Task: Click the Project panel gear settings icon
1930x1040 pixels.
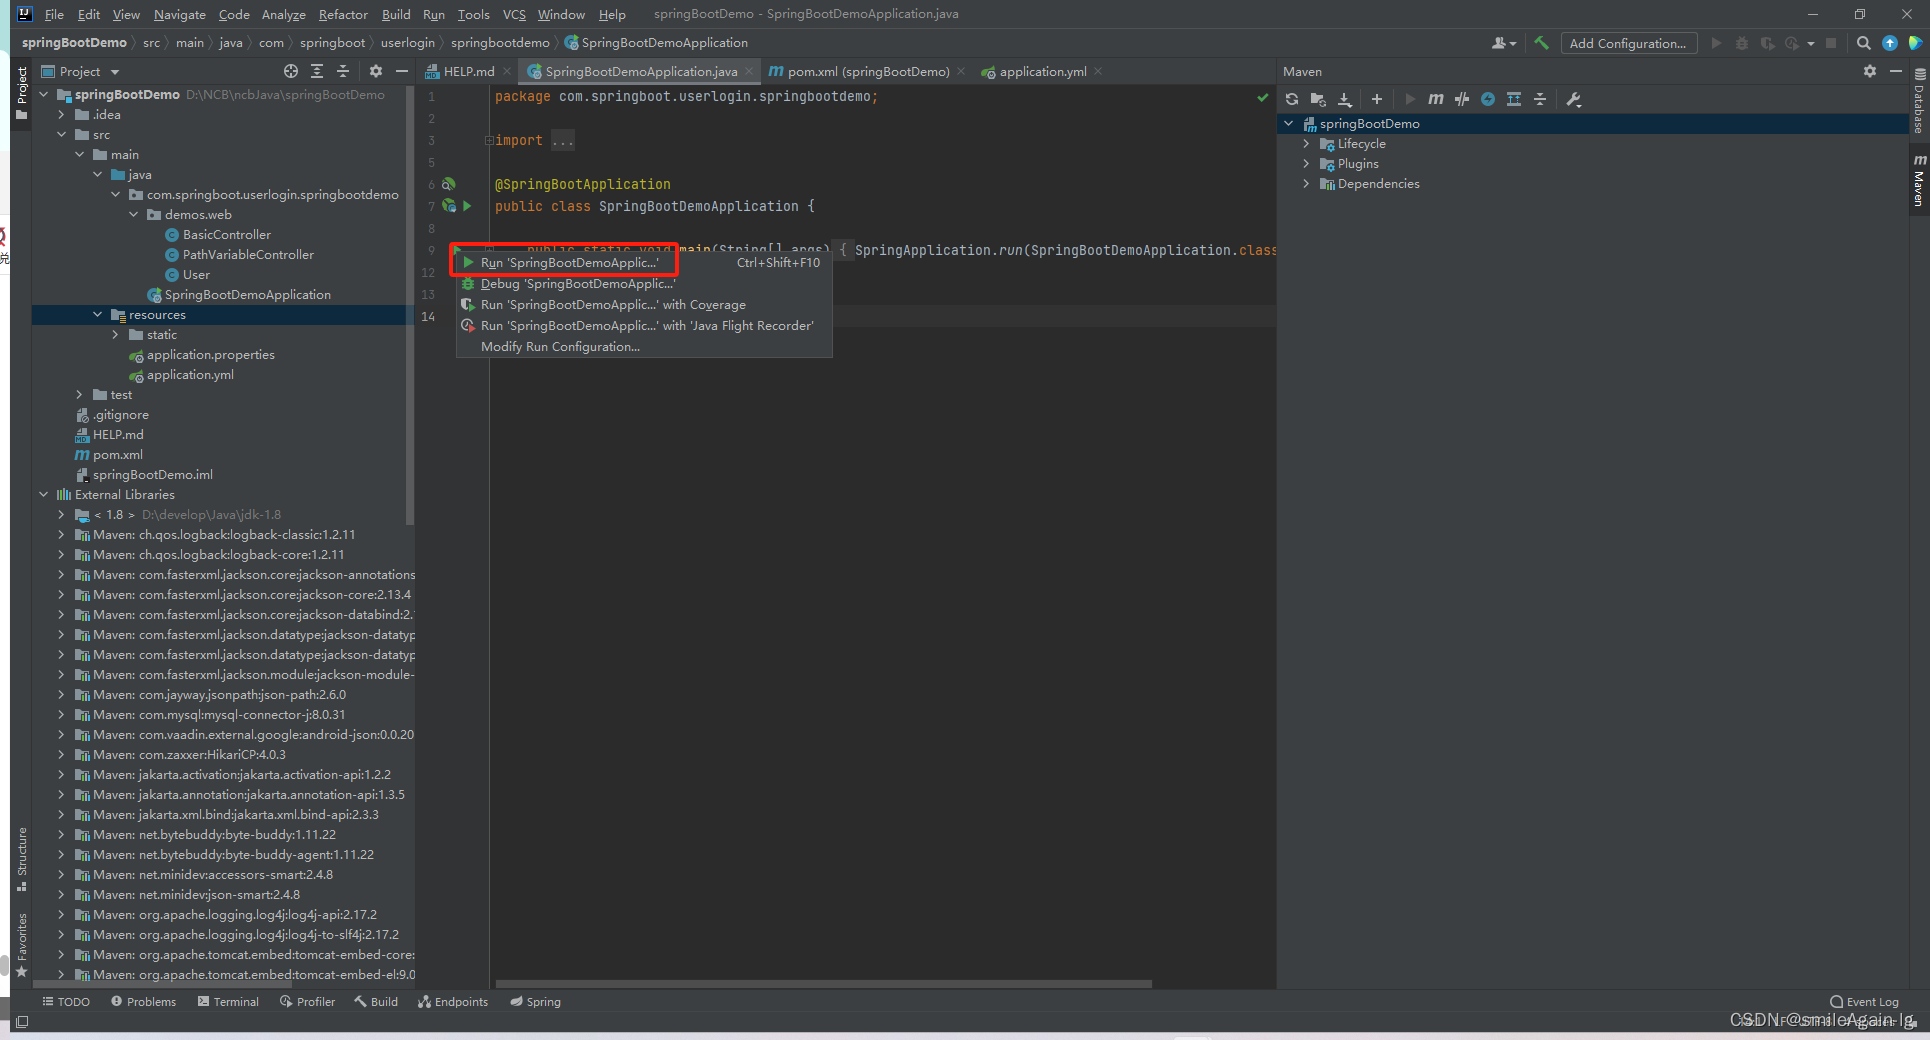Action: (x=376, y=71)
